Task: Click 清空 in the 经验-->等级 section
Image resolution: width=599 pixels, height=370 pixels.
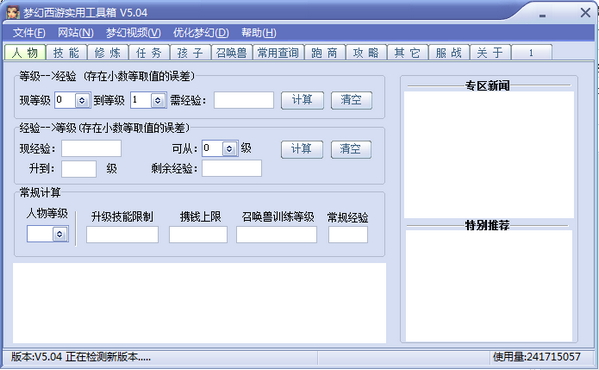Action: (x=351, y=149)
